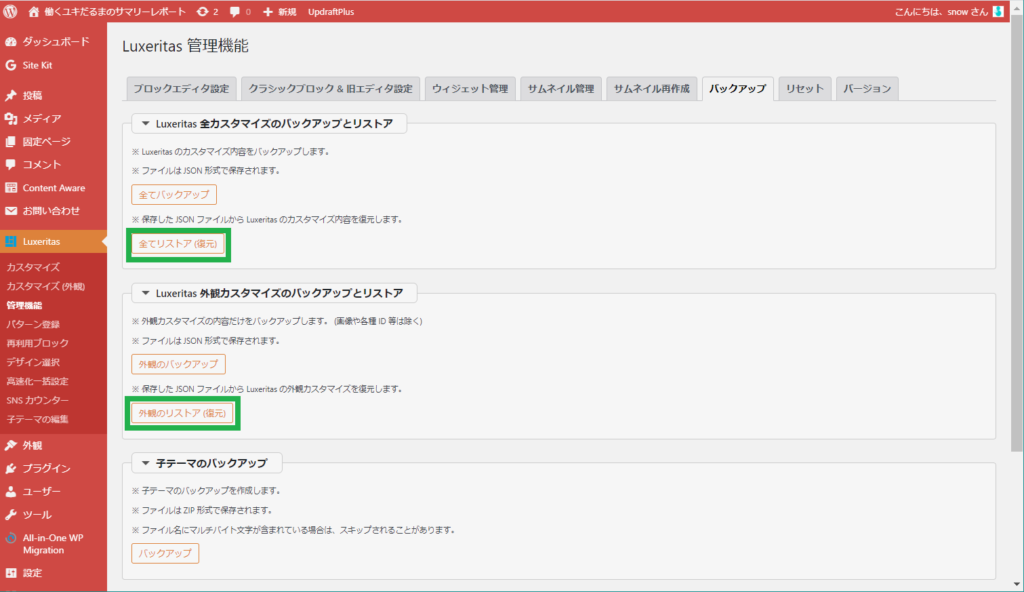Image resolution: width=1024 pixels, height=592 pixels.
Task: Click the ユーザー person icon
Action: click(x=10, y=491)
